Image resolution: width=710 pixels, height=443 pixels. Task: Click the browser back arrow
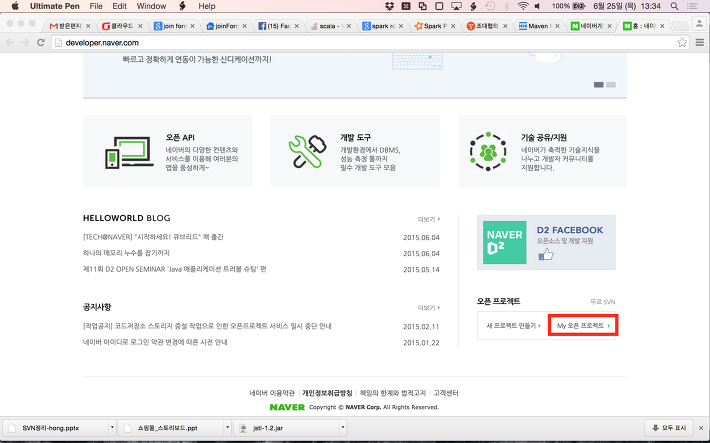(x=10, y=43)
